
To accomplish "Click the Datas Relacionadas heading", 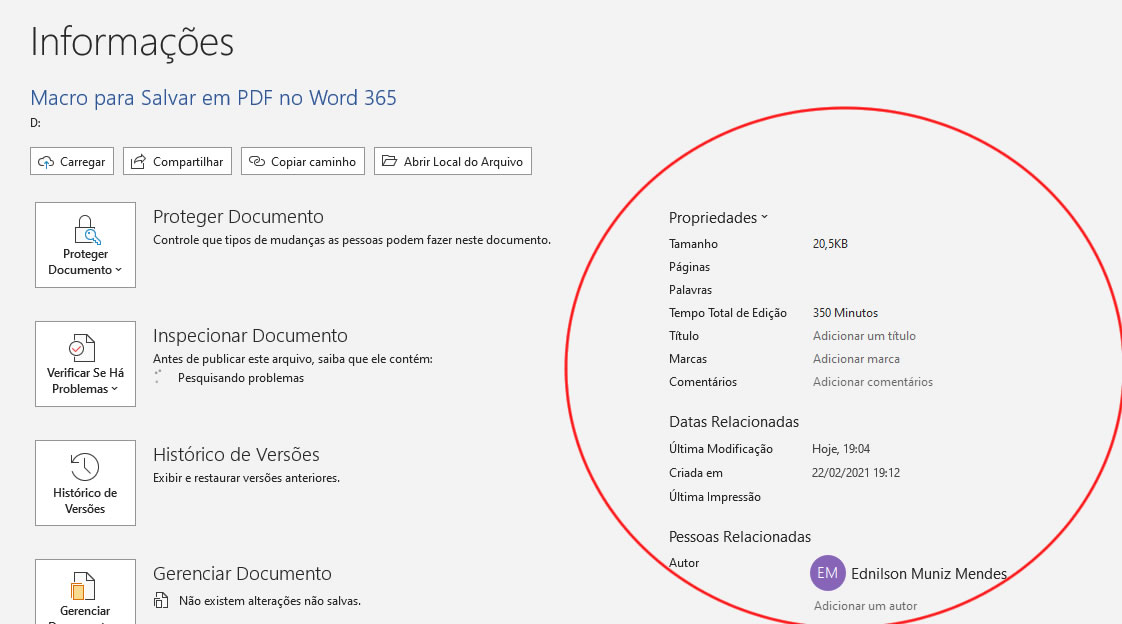I will click(x=733, y=421).
